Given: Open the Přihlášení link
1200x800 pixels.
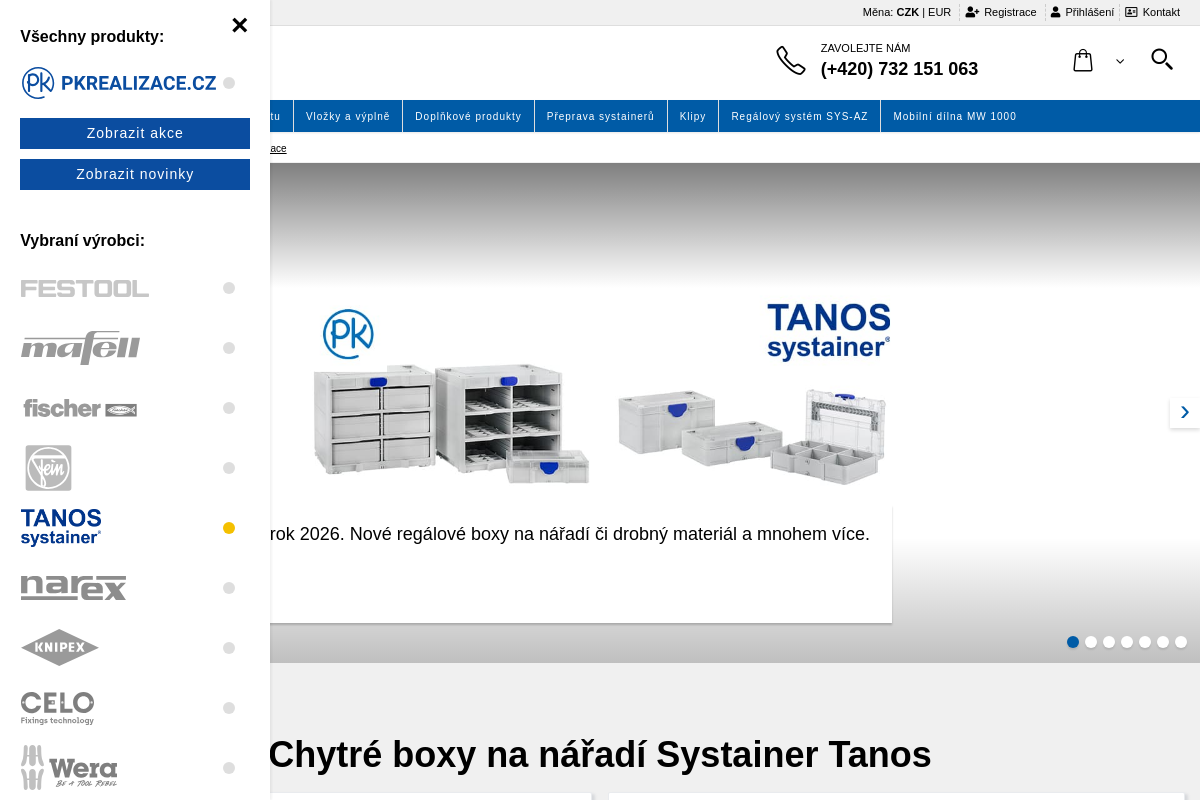Looking at the screenshot, I should pos(1089,12).
